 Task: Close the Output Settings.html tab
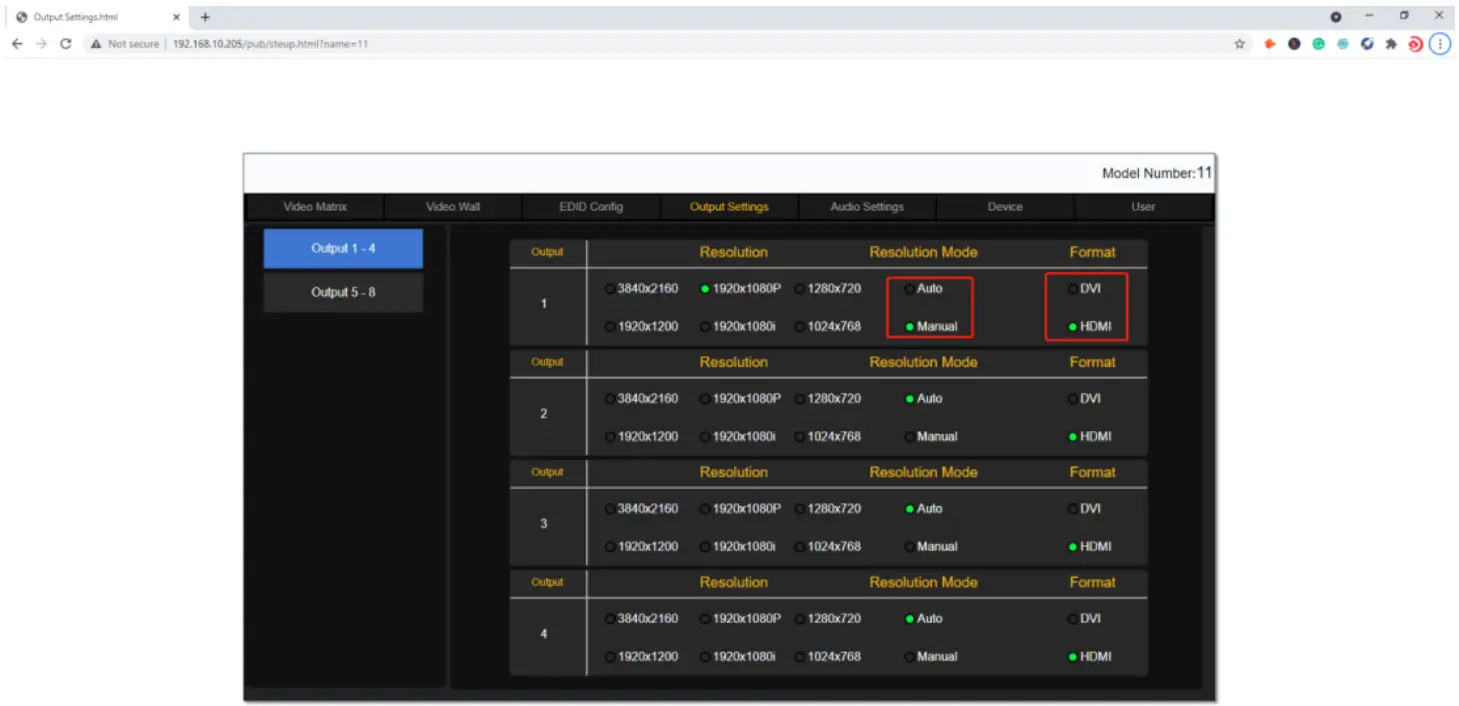click(x=177, y=17)
